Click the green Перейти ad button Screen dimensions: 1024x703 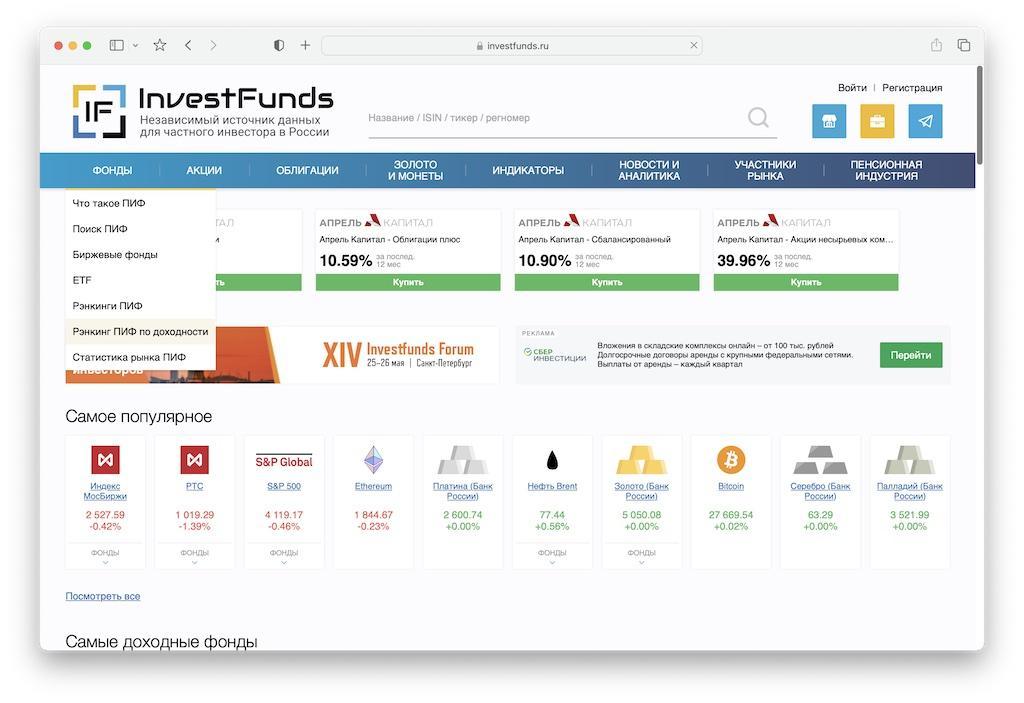click(x=910, y=355)
